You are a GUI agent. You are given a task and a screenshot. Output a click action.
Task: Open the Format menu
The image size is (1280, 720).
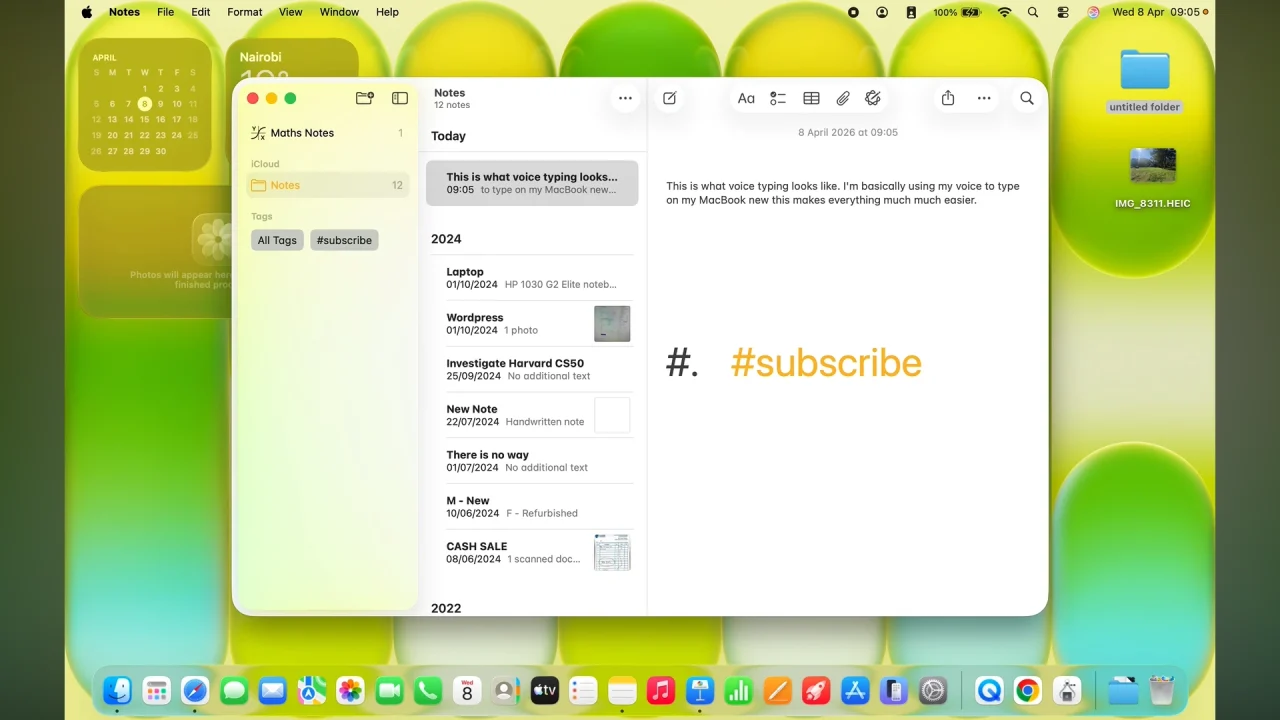[244, 12]
